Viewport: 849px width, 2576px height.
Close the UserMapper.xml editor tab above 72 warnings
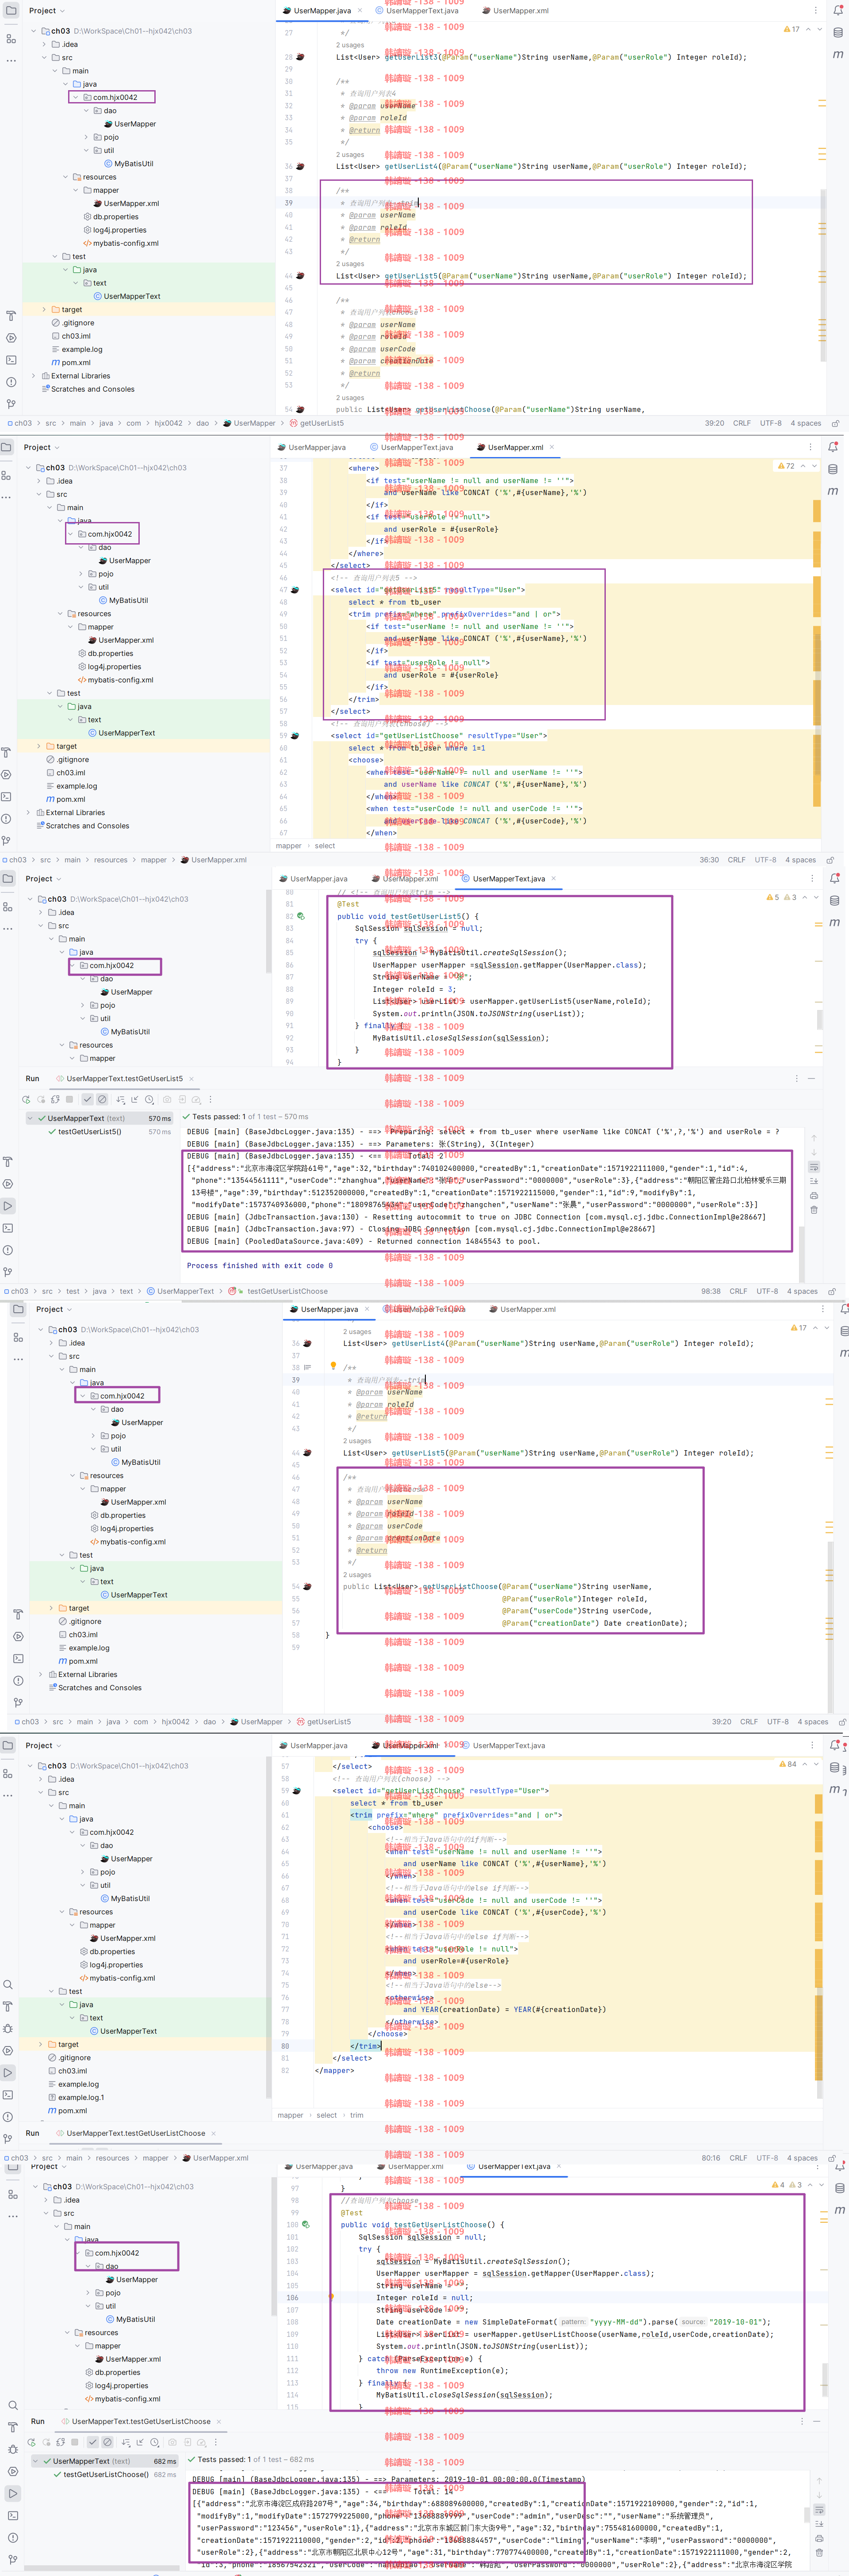click(x=551, y=447)
